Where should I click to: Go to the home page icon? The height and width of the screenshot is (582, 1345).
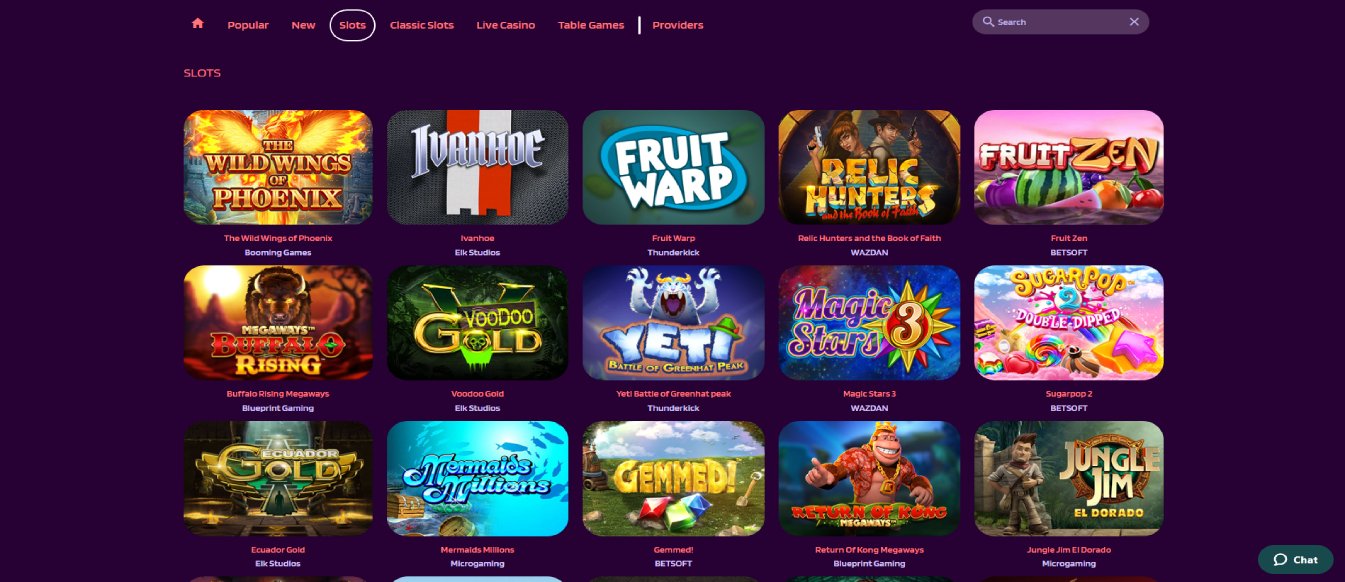(x=198, y=23)
